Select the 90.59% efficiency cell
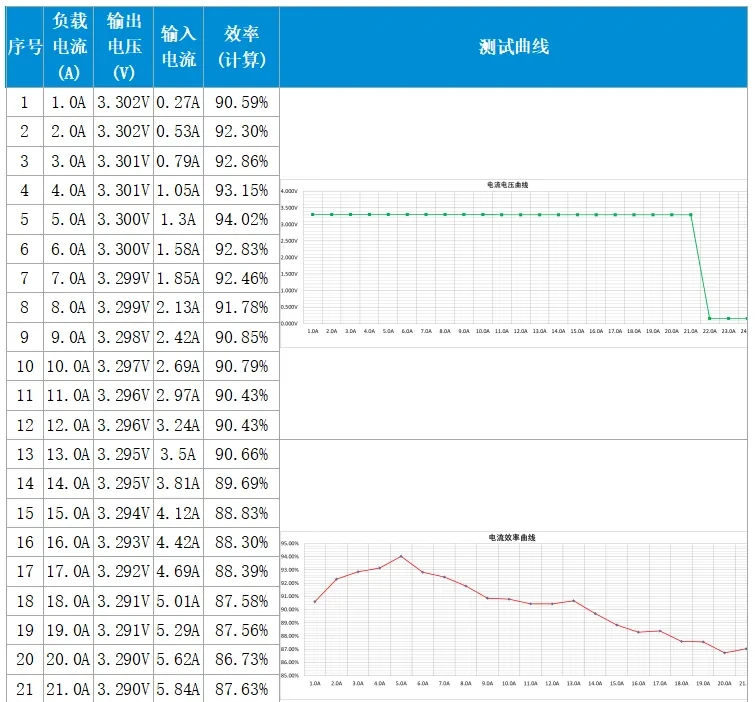 (x=241, y=102)
